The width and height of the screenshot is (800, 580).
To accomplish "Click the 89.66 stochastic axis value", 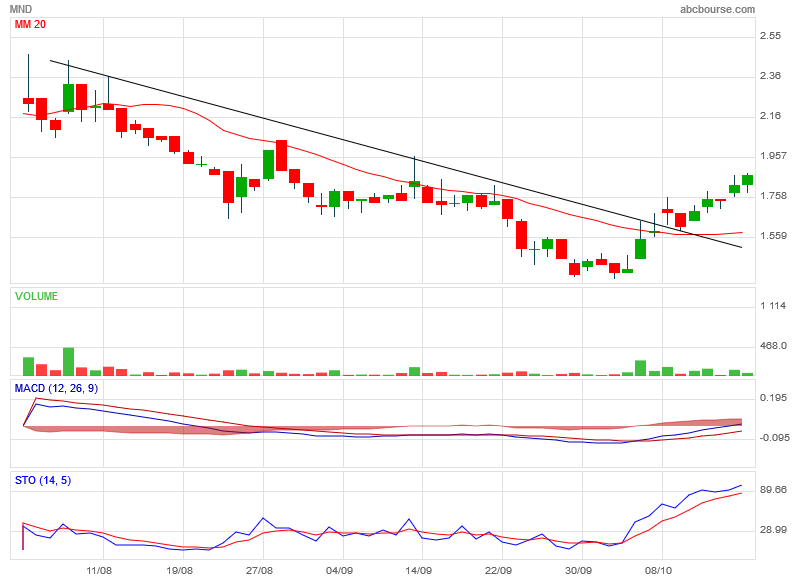I will [x=773, y=490].
